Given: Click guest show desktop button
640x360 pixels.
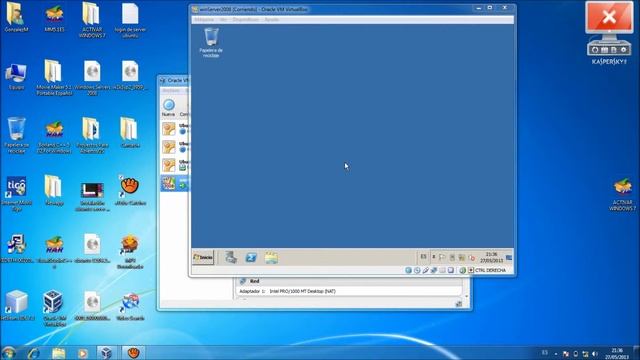Looking at the screenshot, I should point(509,258).
